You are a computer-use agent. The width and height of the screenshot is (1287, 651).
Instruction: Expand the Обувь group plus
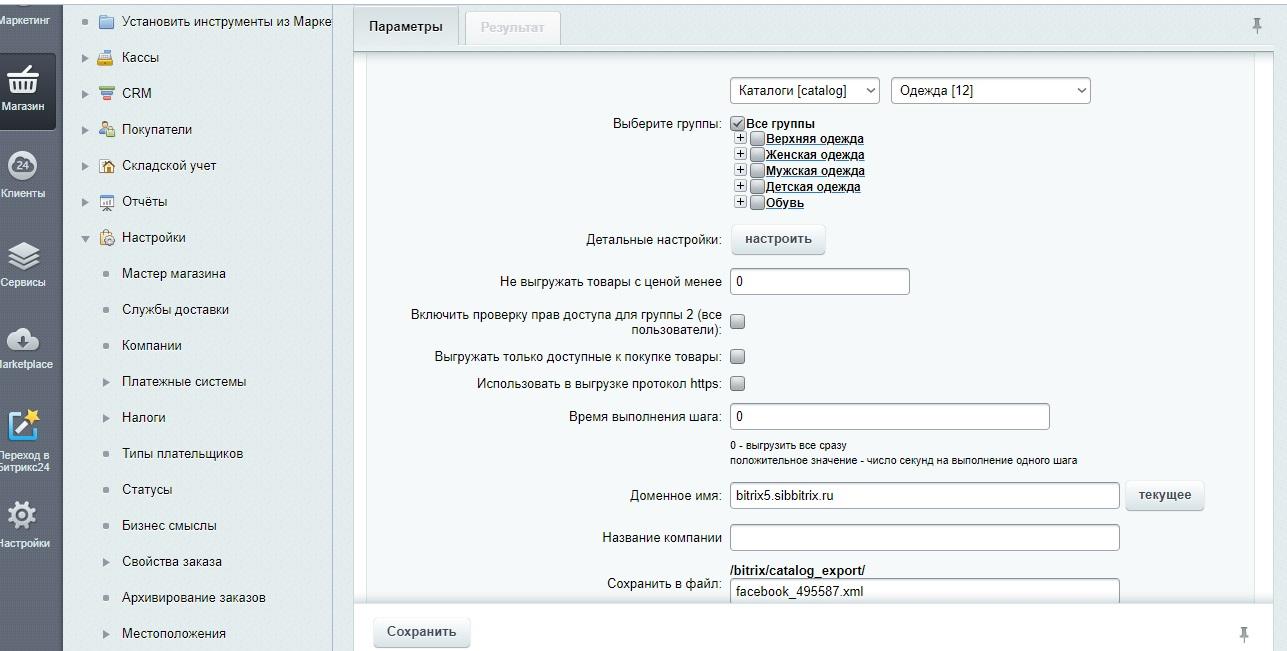pyautogui.click(x=740, y=202)
